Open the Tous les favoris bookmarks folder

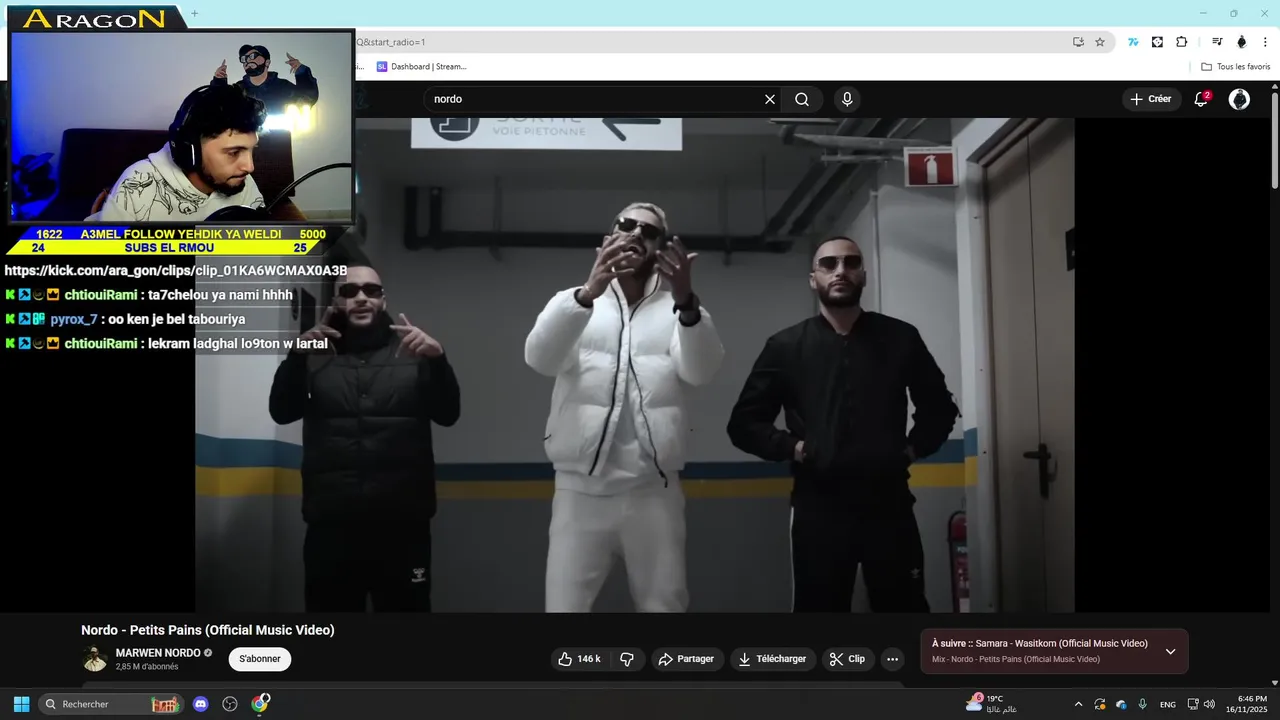[1235, 67]
